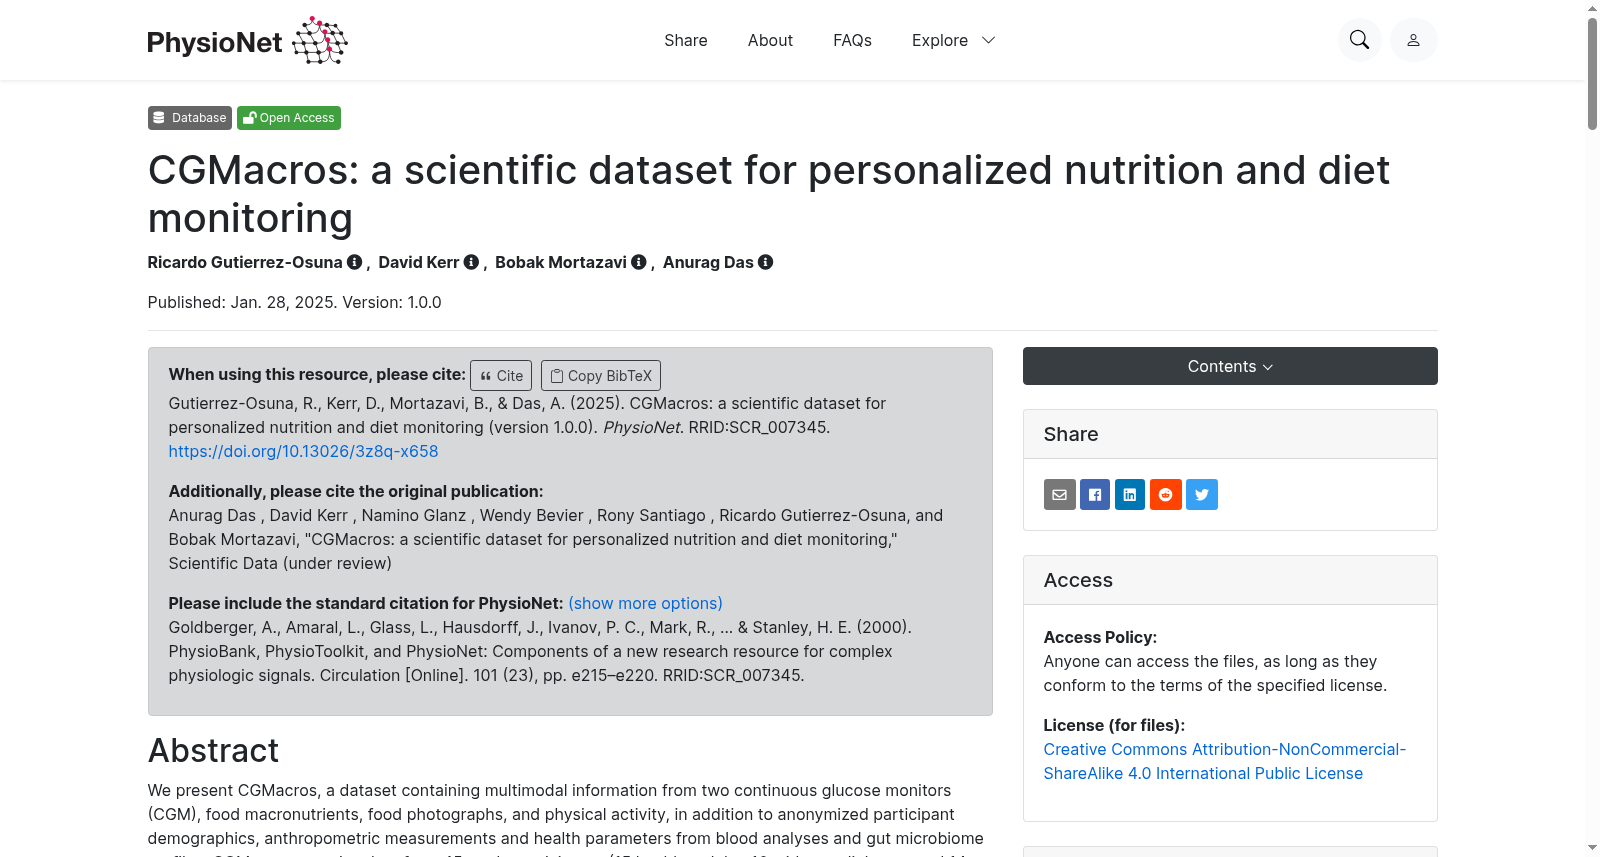Share on LinkedIn icon

pos(1130,495)
